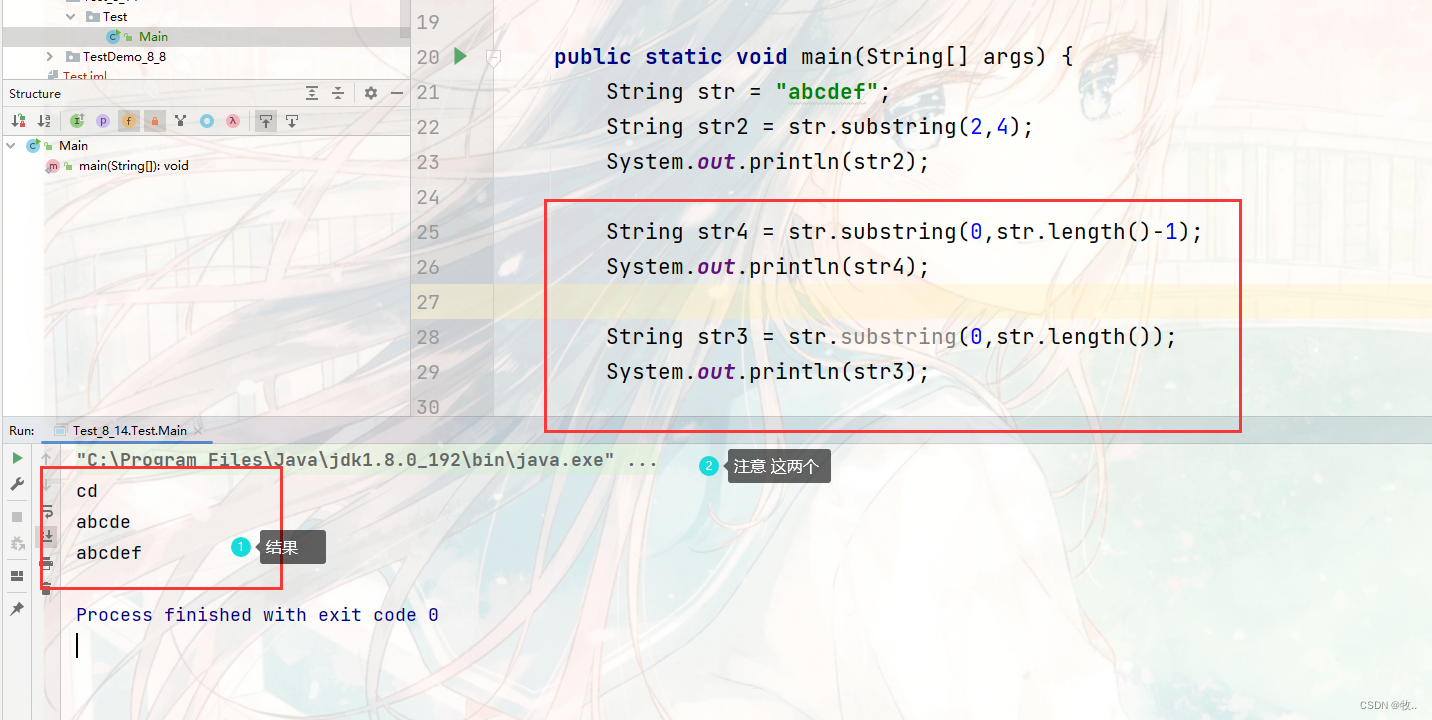Toggle Show Inherited members in Structure
This screenshot has height=720, width=1432.
click(x=77, y=121)
